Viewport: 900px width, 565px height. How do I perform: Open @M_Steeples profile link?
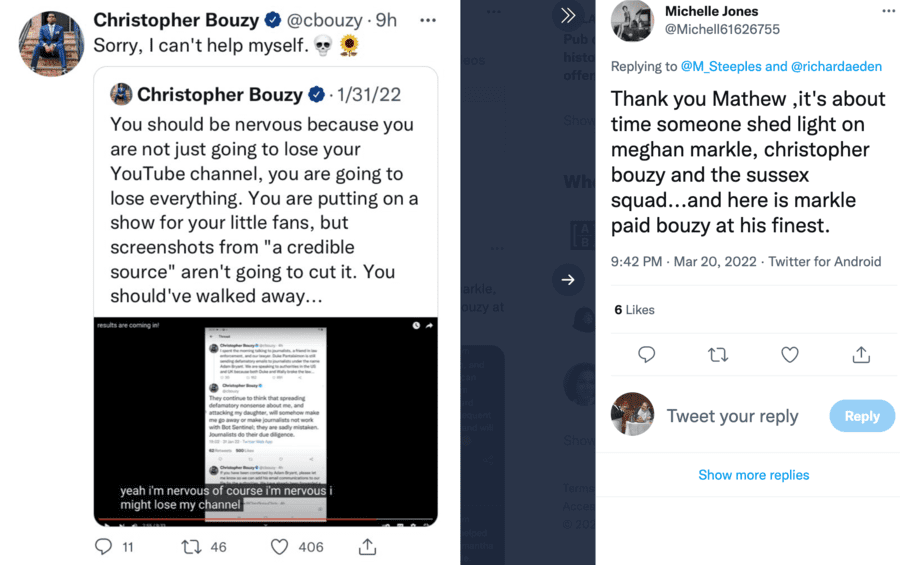(x=720, y=67)
